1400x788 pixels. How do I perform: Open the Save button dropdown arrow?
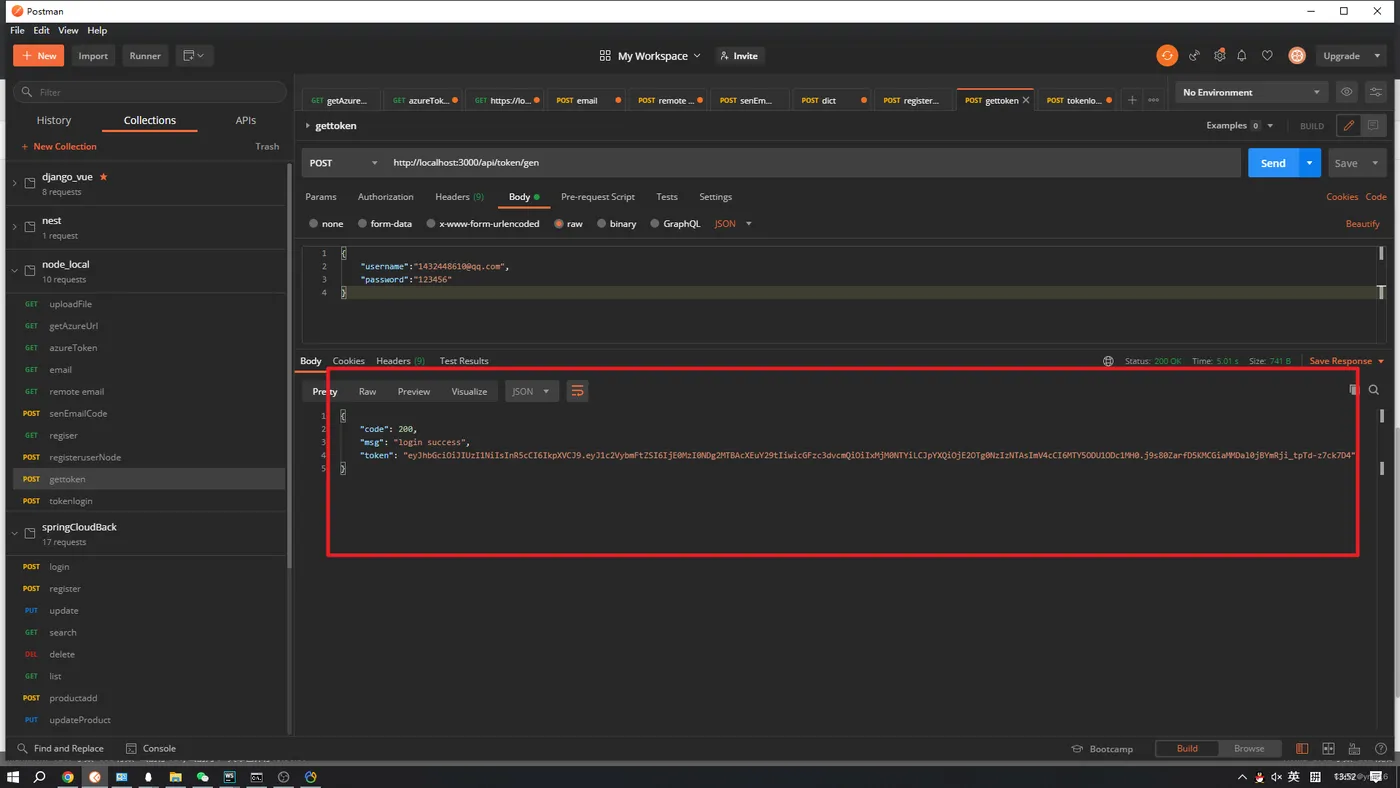click(x=1375, y=163)
